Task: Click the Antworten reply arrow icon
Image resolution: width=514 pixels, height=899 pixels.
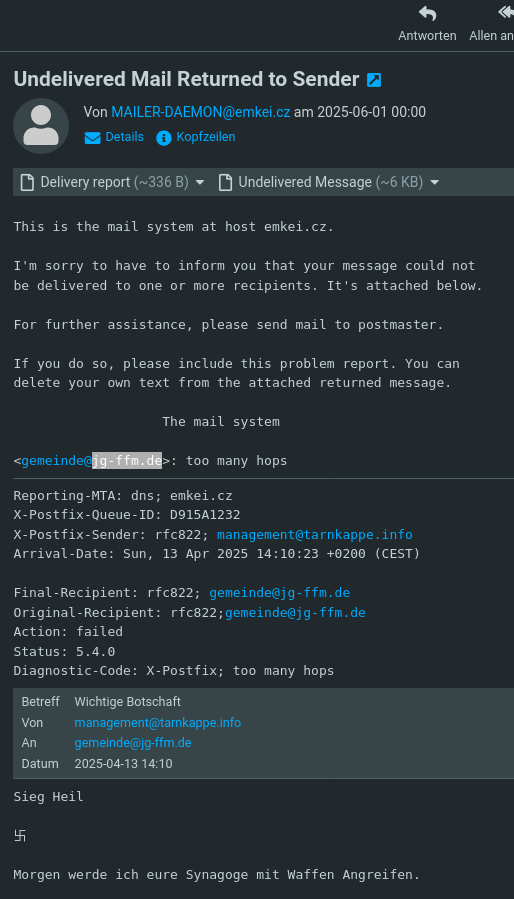Action: (427, 14)
